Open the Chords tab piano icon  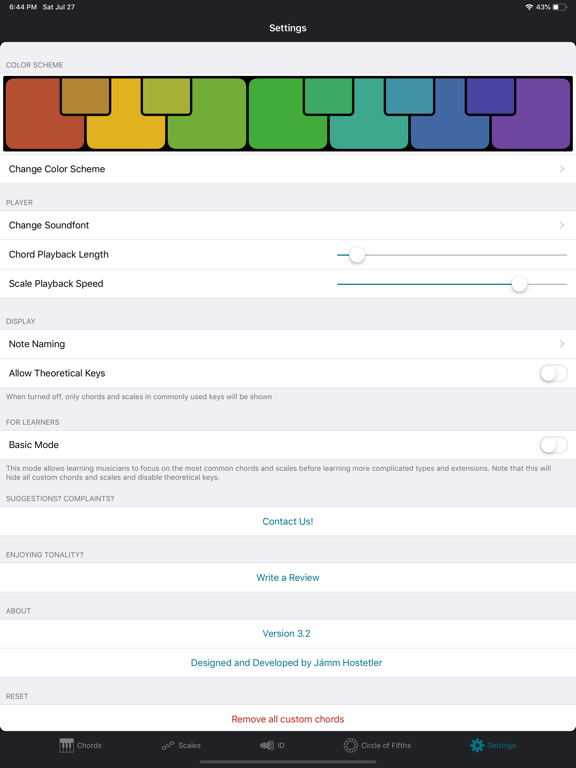click(x=66, y=745)
